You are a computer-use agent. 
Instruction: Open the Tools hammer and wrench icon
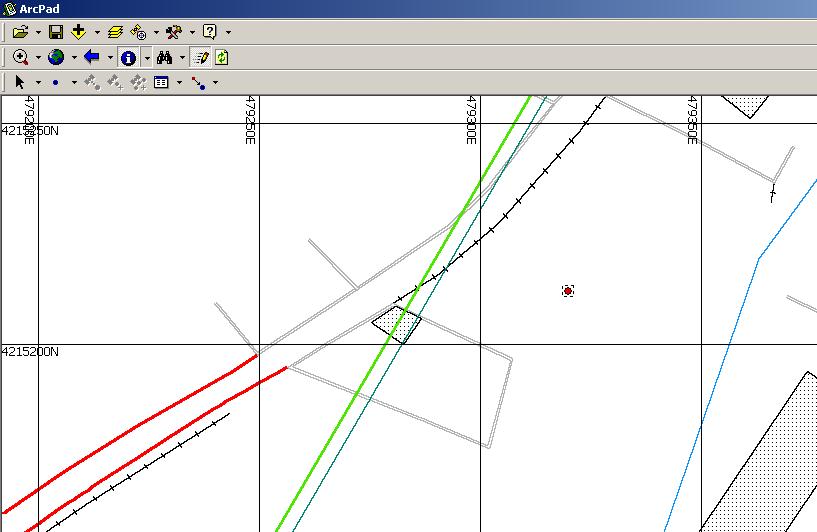click(174, 32)
